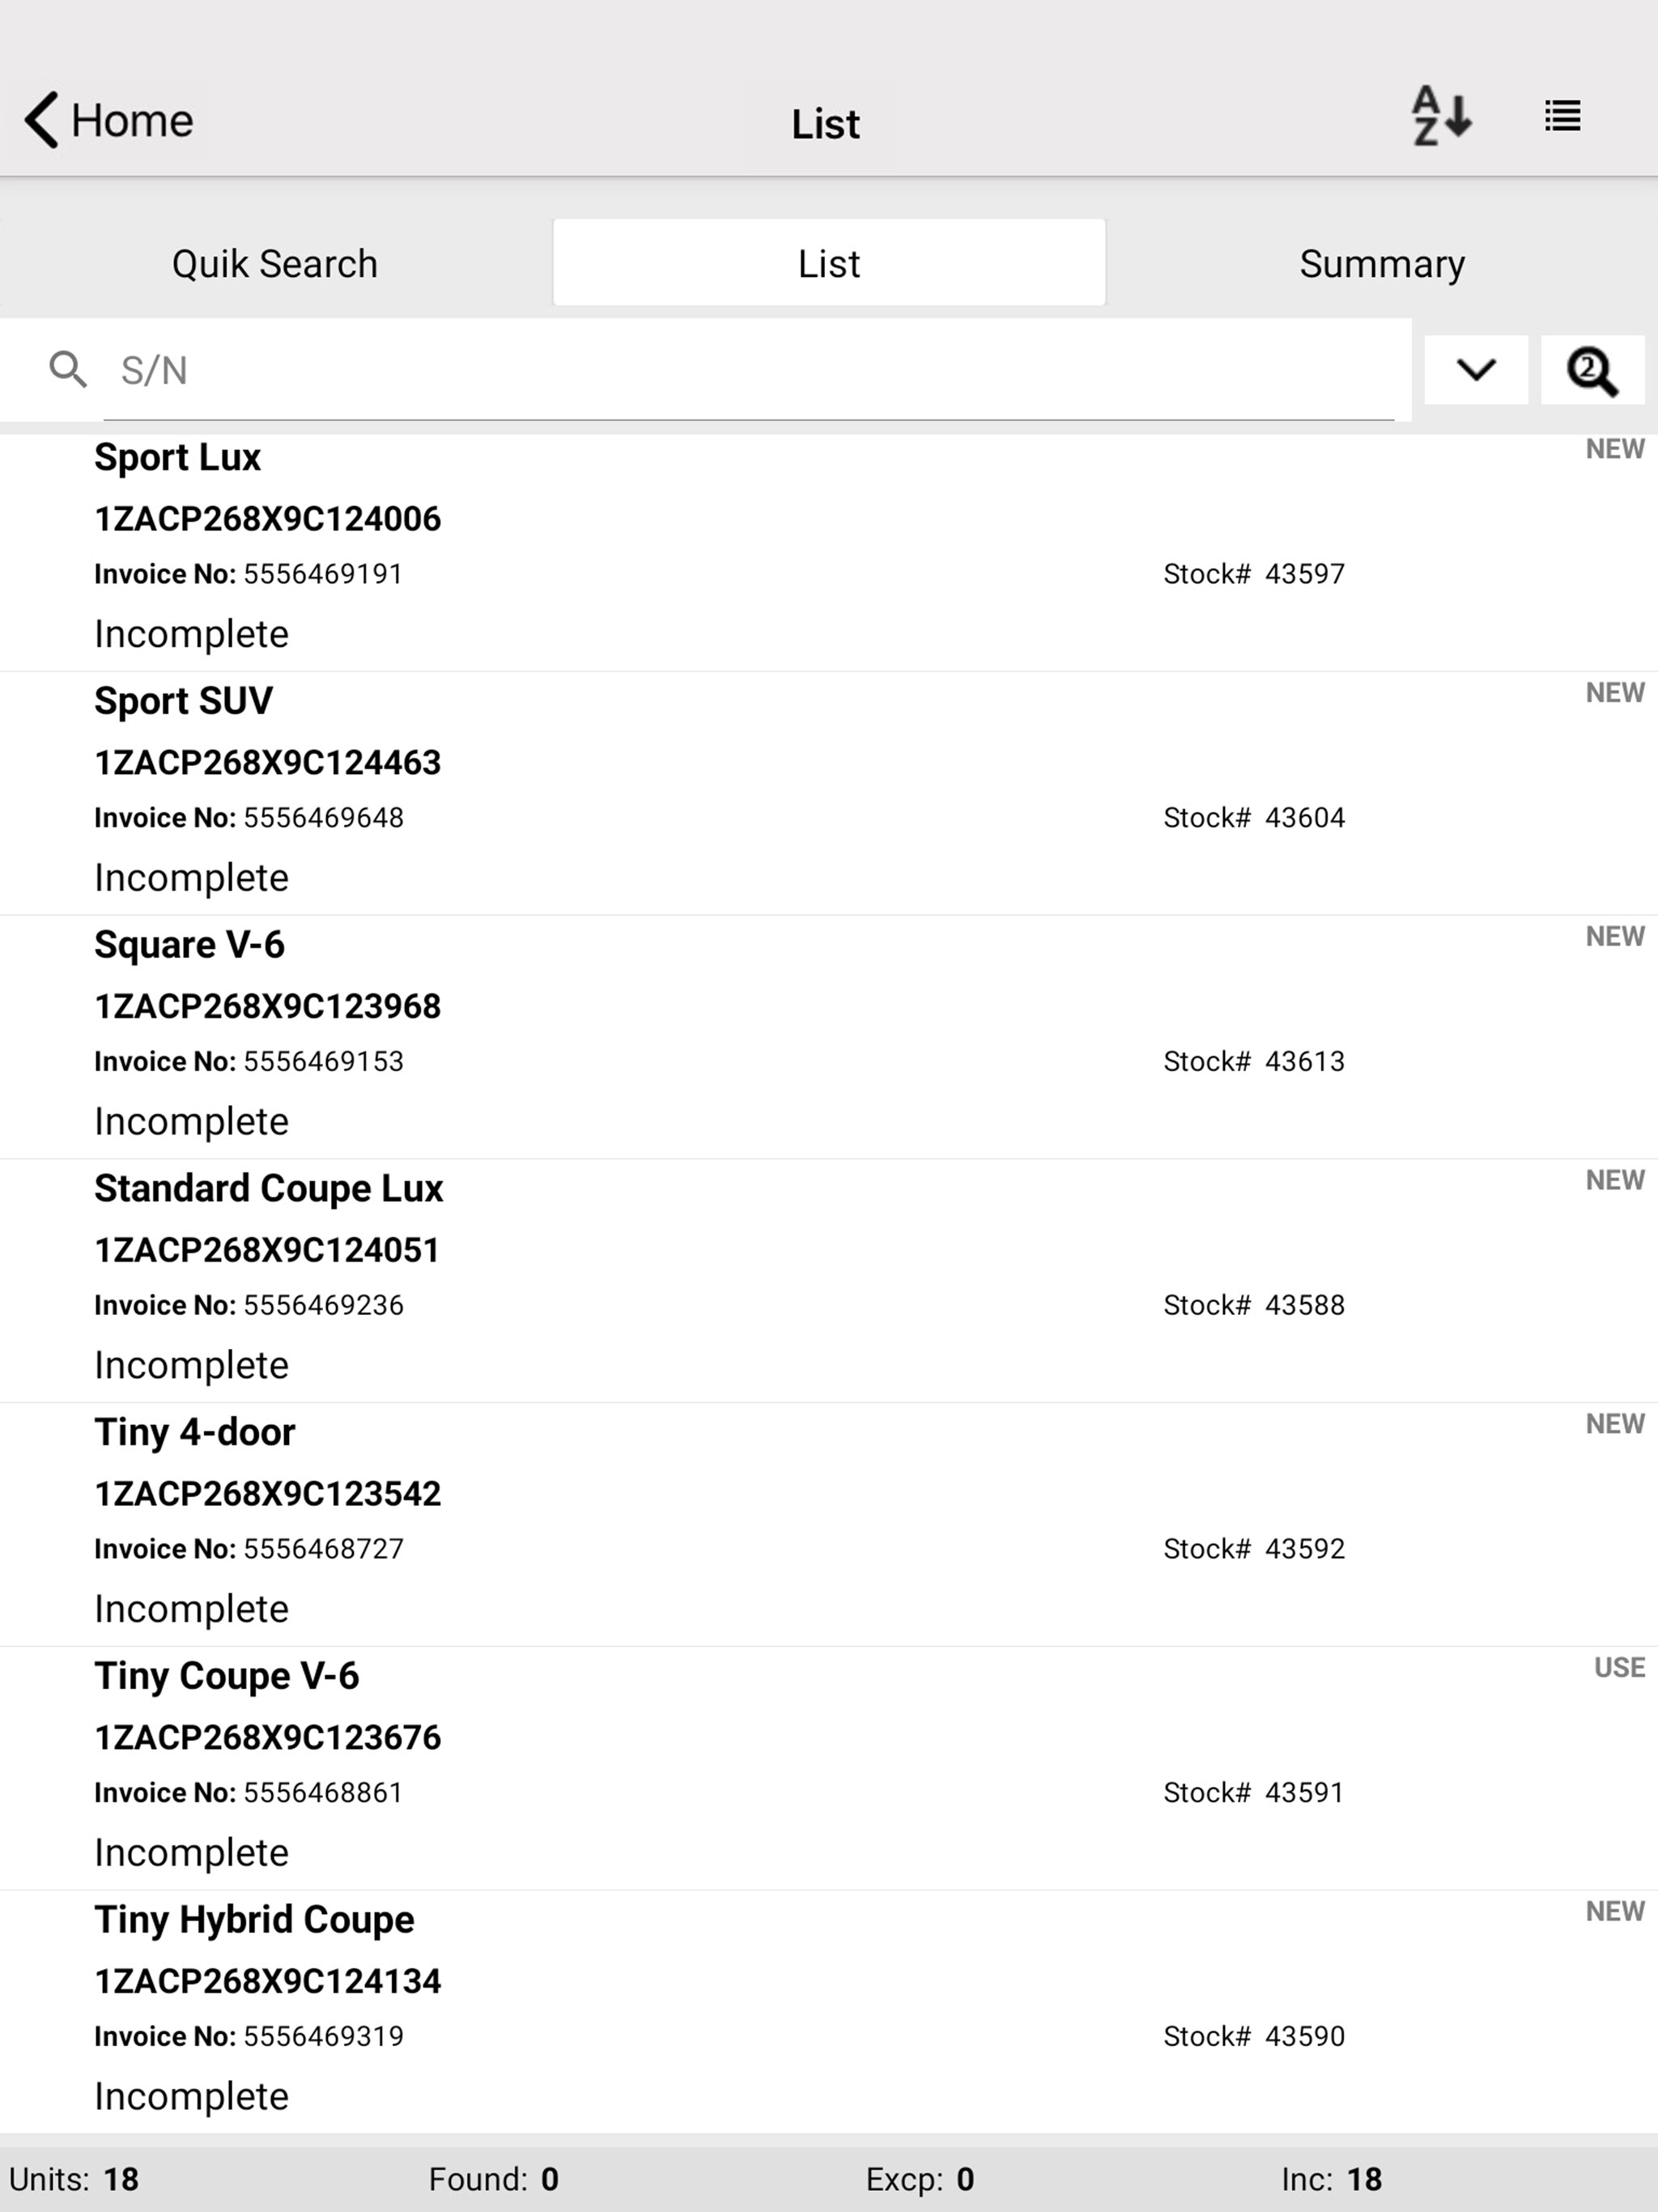Select the List tab
The width and height of the screenshot is (1658, 2212).
[x=829, y=263]
